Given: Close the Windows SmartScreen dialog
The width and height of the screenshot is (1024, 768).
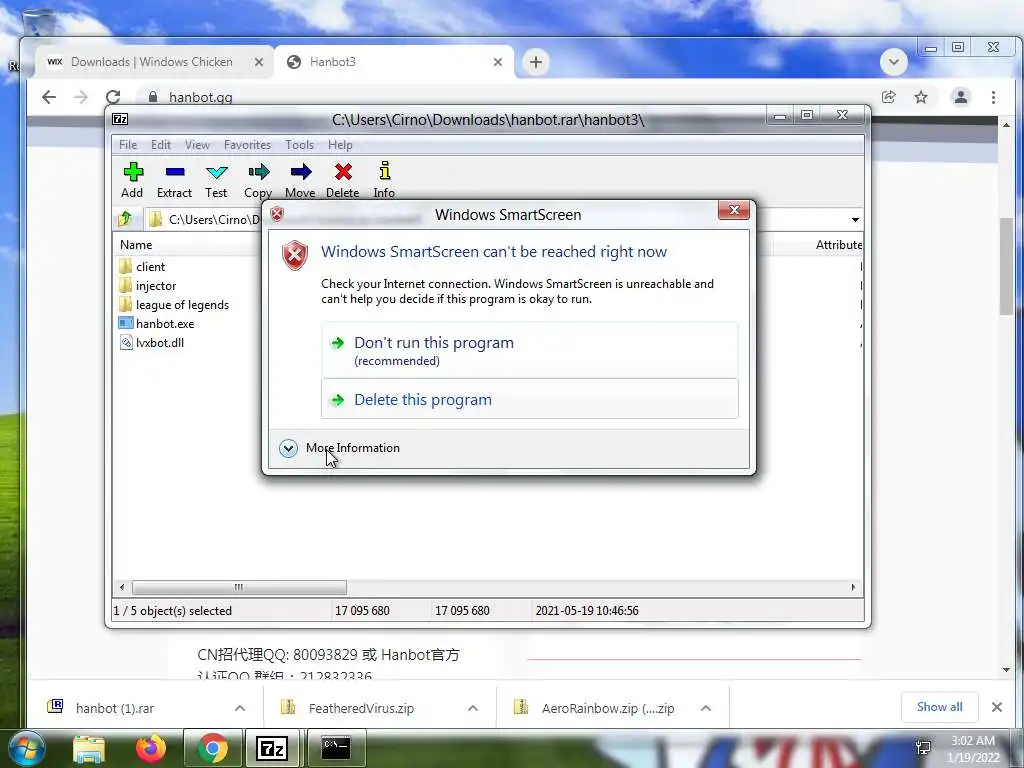Looking at the screenshot, I should (x=734, y=210).
